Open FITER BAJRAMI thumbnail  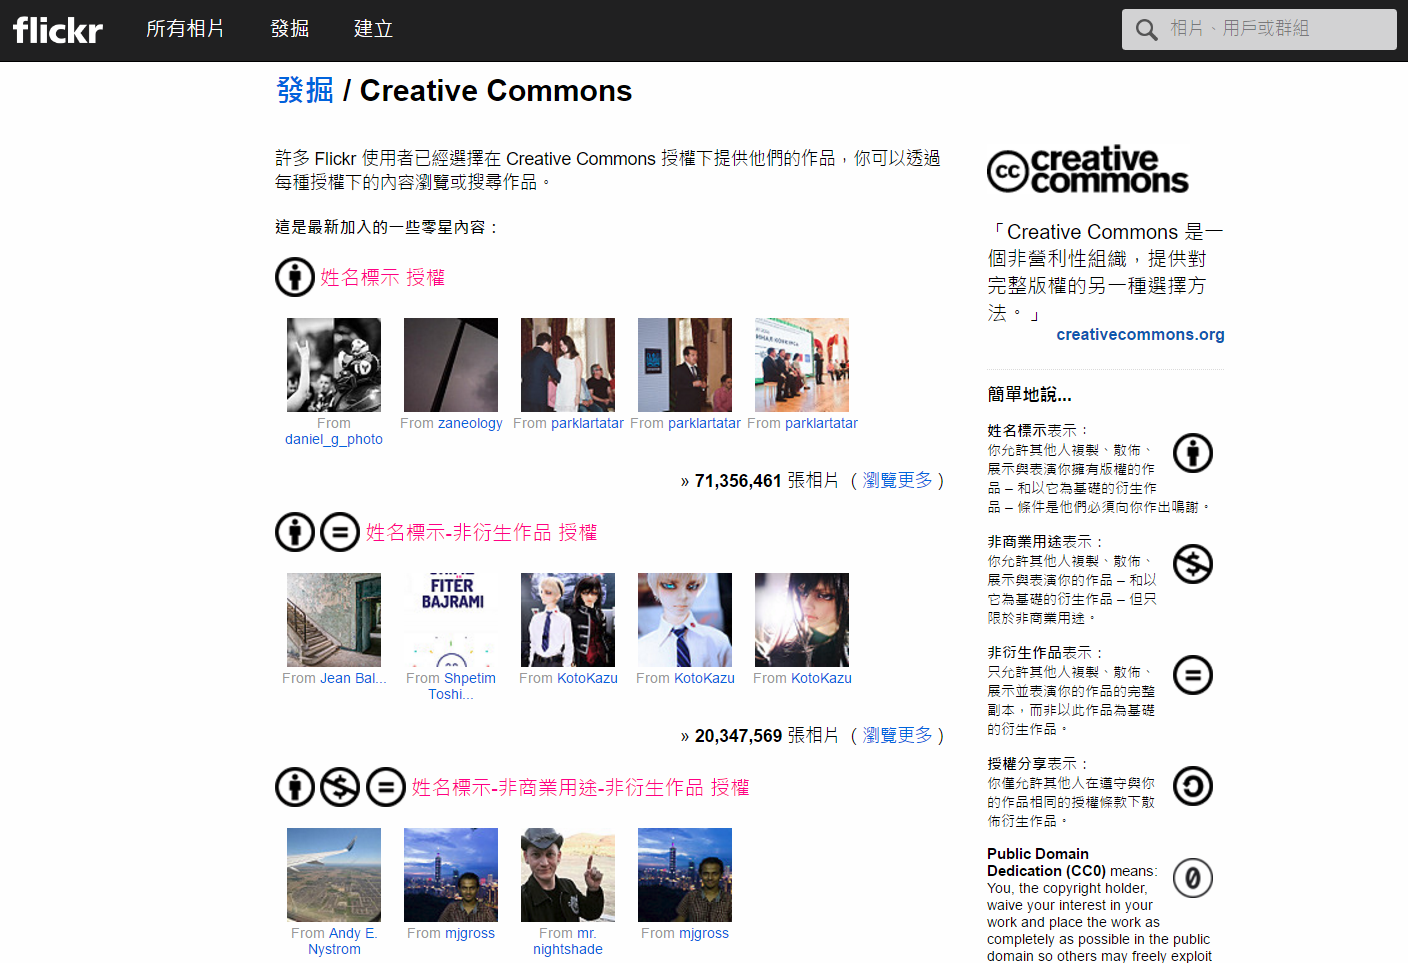coord(451,620)
